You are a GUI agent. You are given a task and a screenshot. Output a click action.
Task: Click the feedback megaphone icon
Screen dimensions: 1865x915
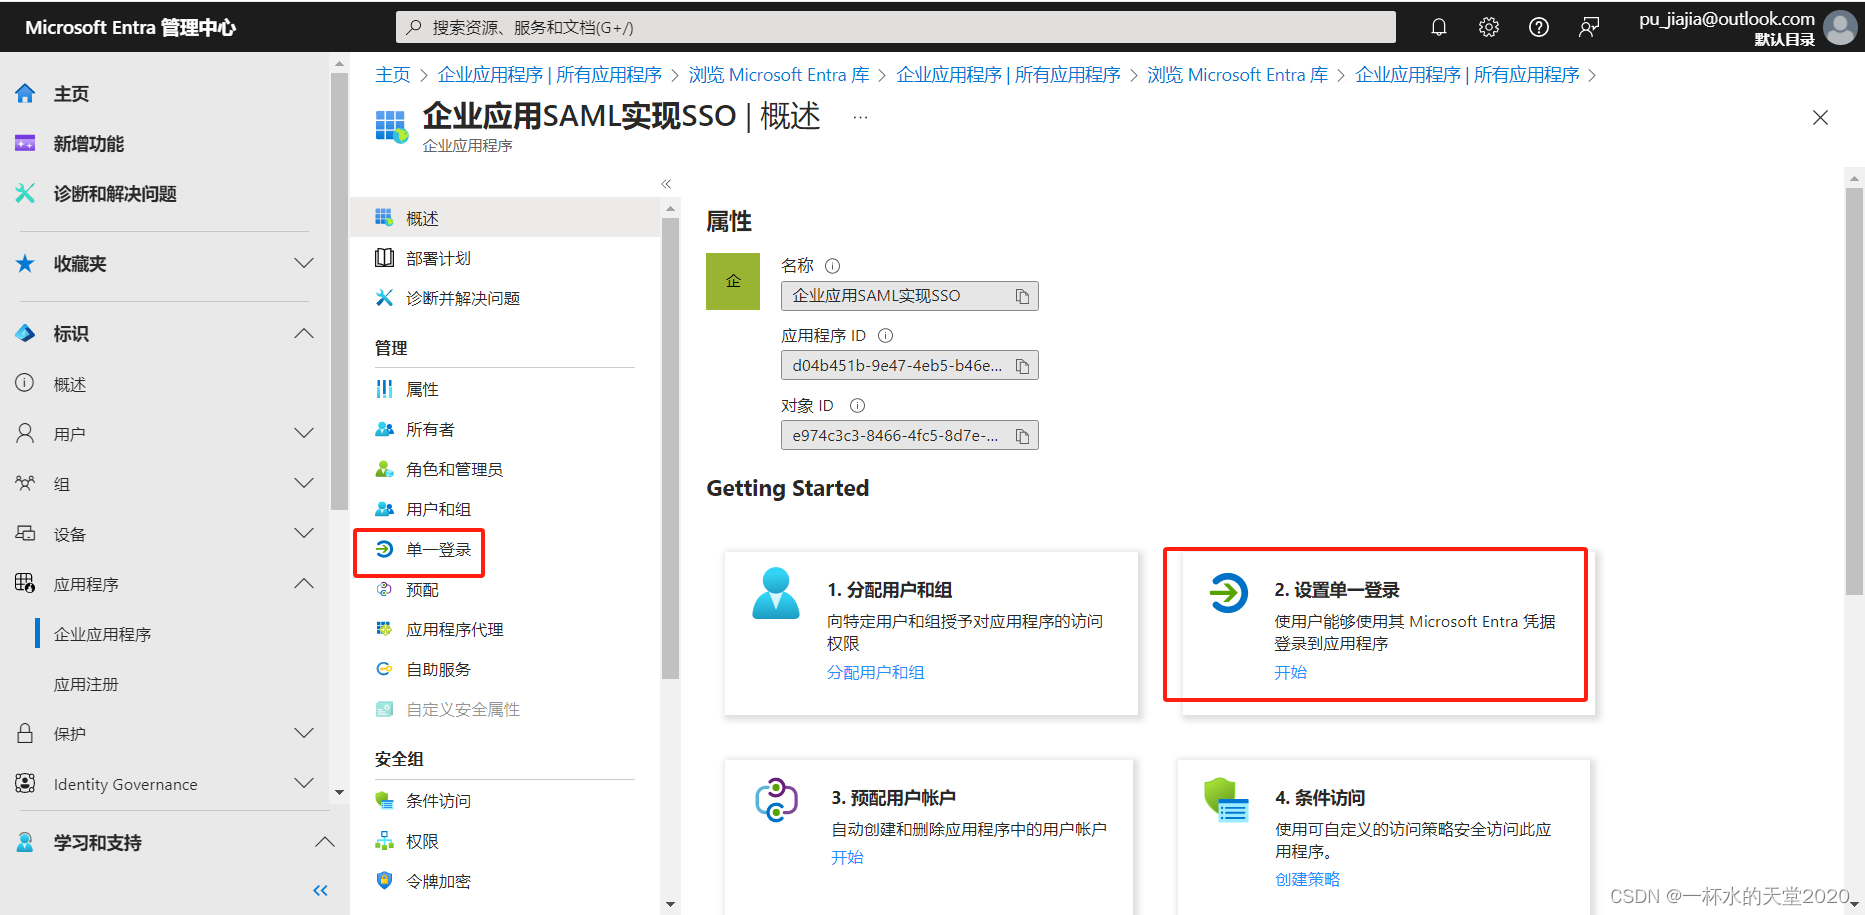[1589, 27]
